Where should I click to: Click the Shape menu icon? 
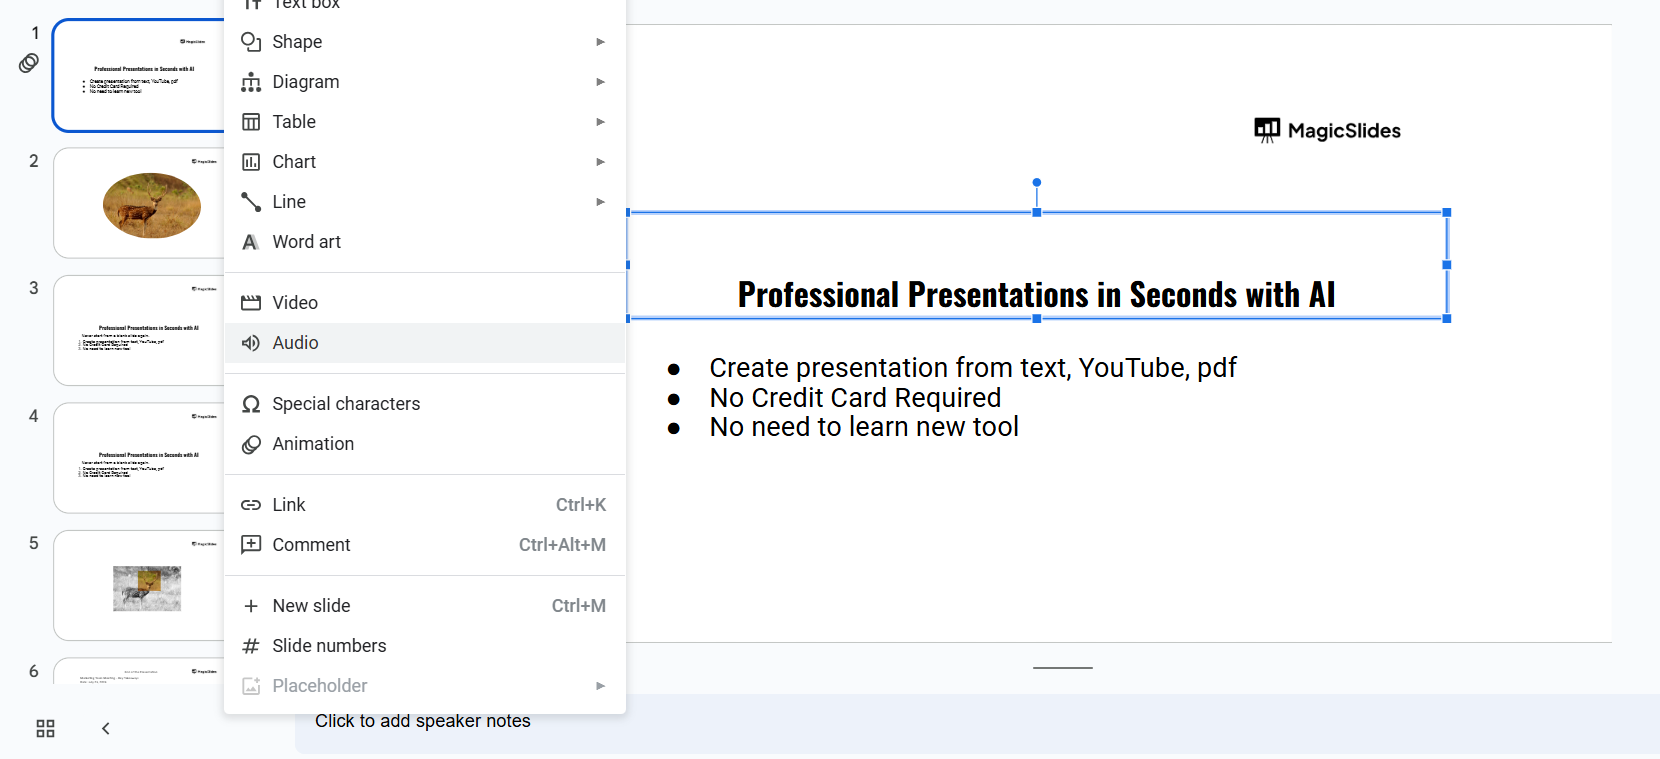coord(251,42)
